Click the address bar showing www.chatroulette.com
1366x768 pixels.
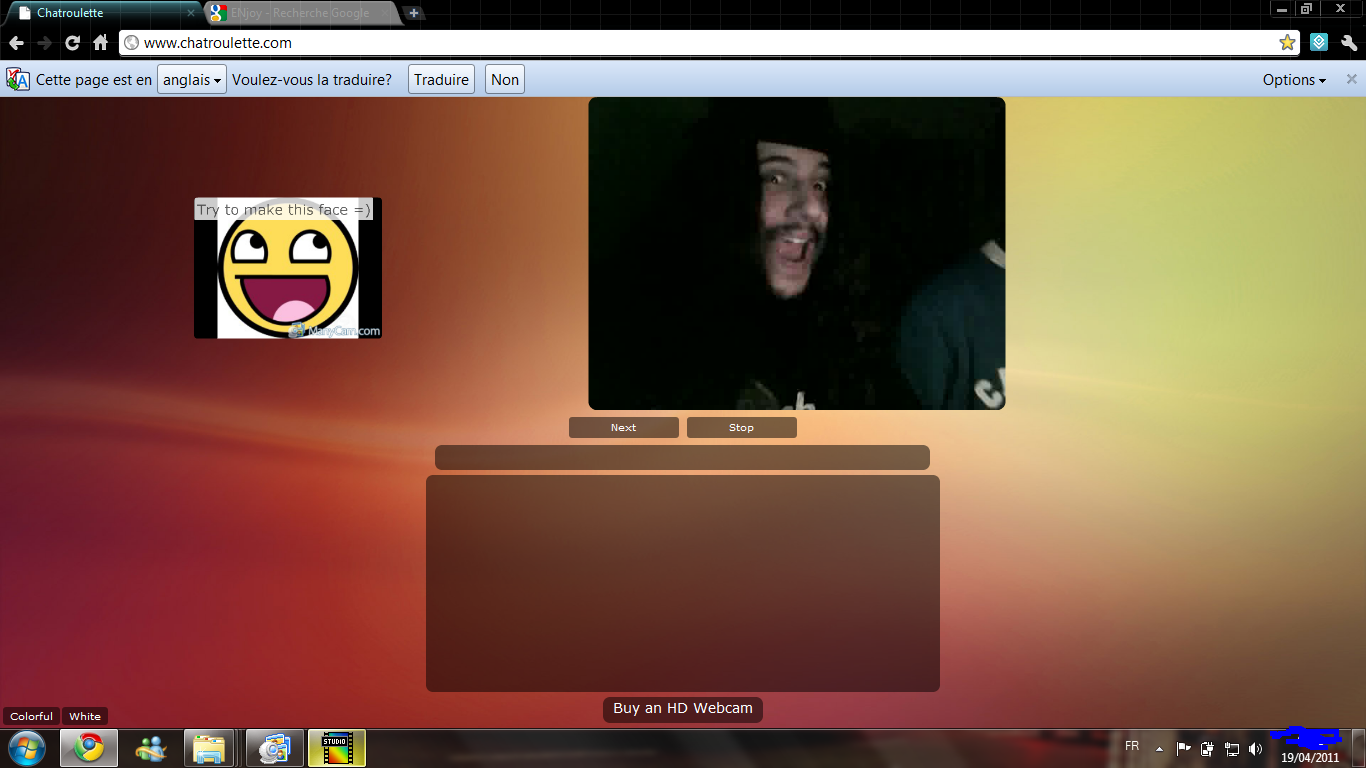point(708,43)
